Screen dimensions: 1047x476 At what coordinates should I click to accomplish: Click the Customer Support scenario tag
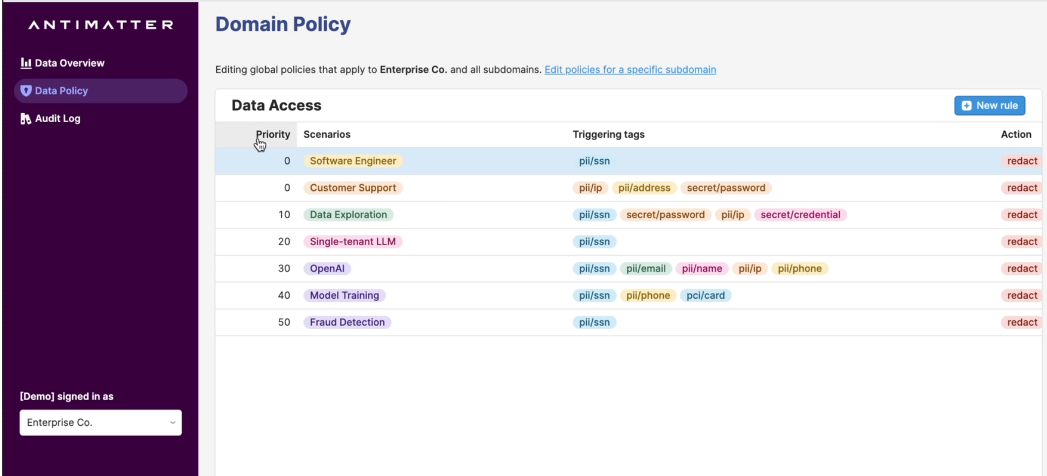(x=353, y=188)
